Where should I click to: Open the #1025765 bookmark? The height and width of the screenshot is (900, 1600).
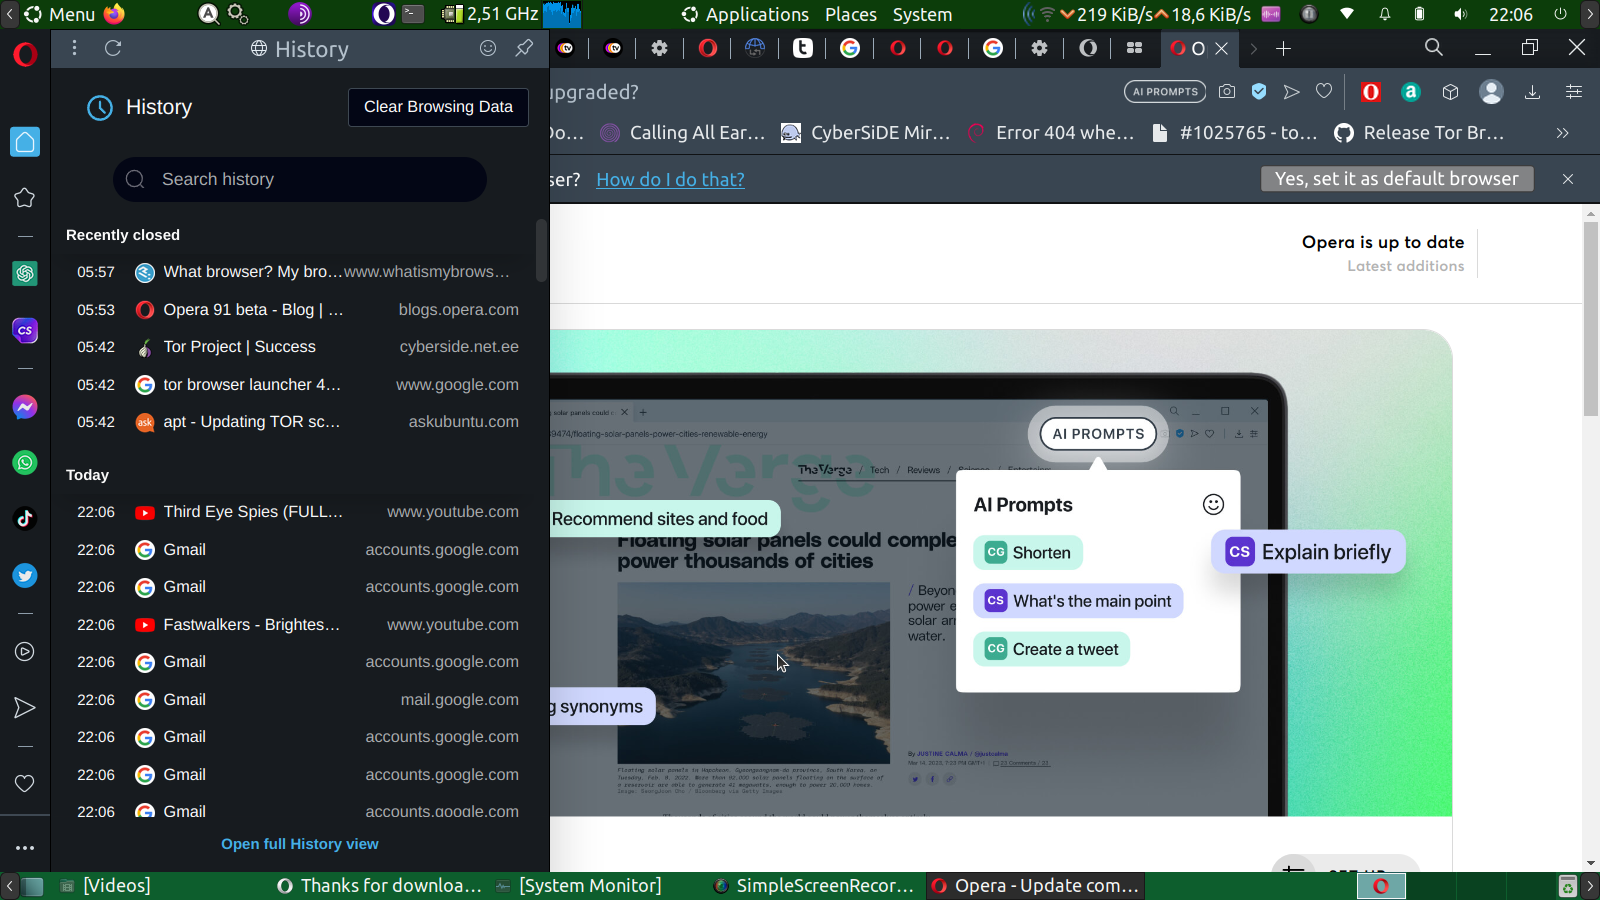[1234, 133]
